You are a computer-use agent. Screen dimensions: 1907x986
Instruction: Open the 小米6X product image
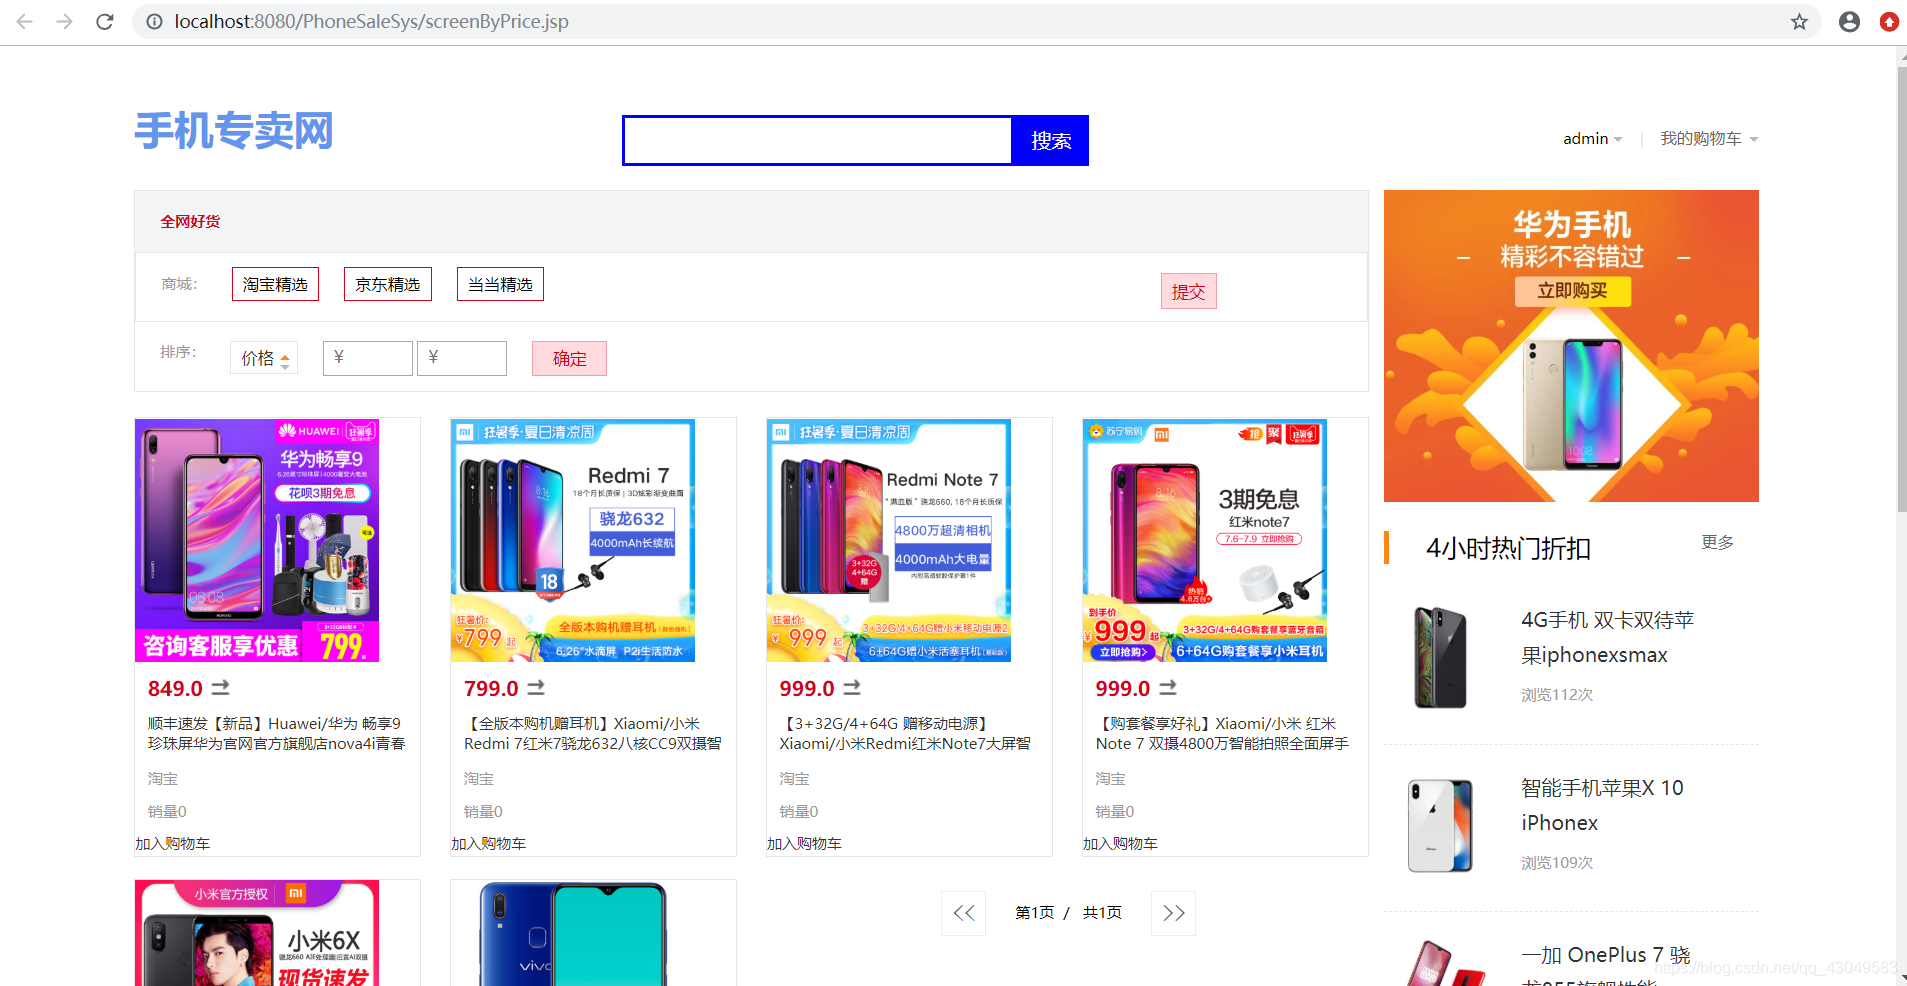pyautogui.click(x=257, y=933)
